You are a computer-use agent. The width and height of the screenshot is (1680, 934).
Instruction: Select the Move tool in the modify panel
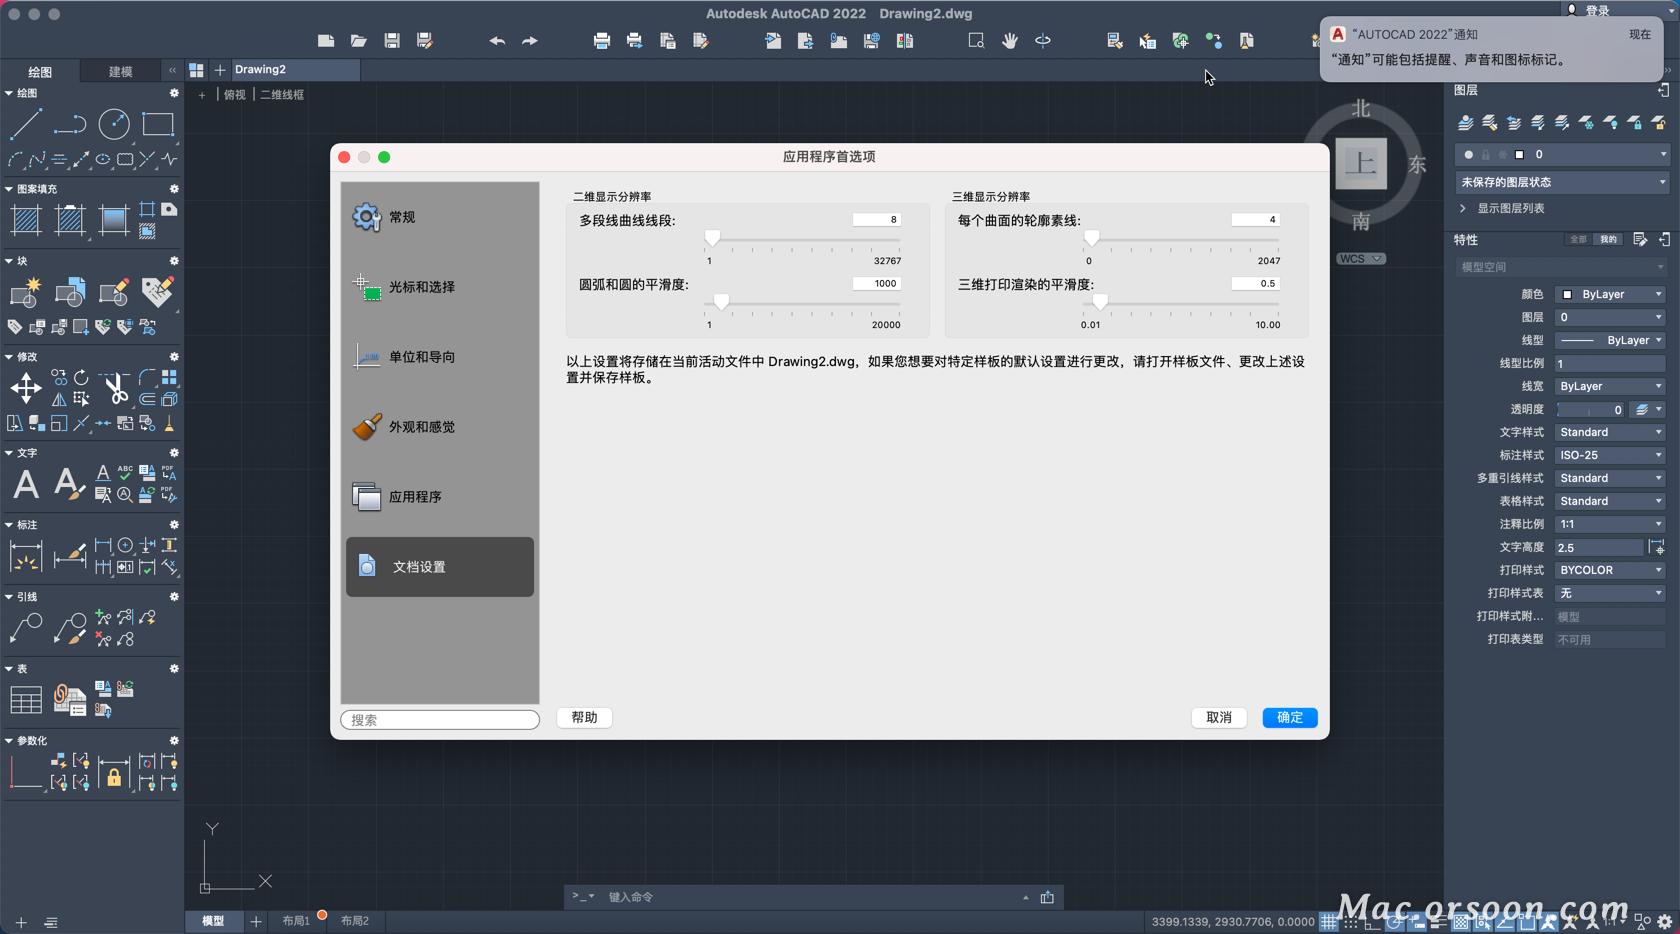tap(27, 388)
